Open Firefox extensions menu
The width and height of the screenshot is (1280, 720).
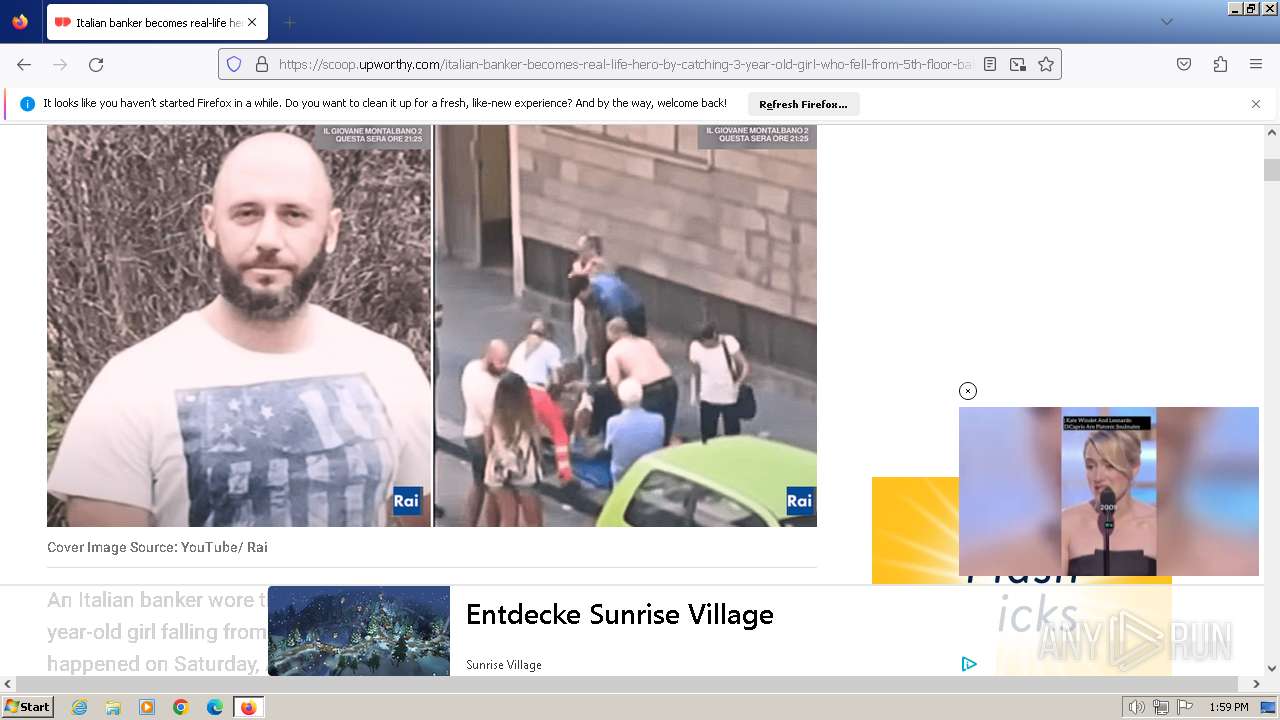click(x=1220, y=64)
